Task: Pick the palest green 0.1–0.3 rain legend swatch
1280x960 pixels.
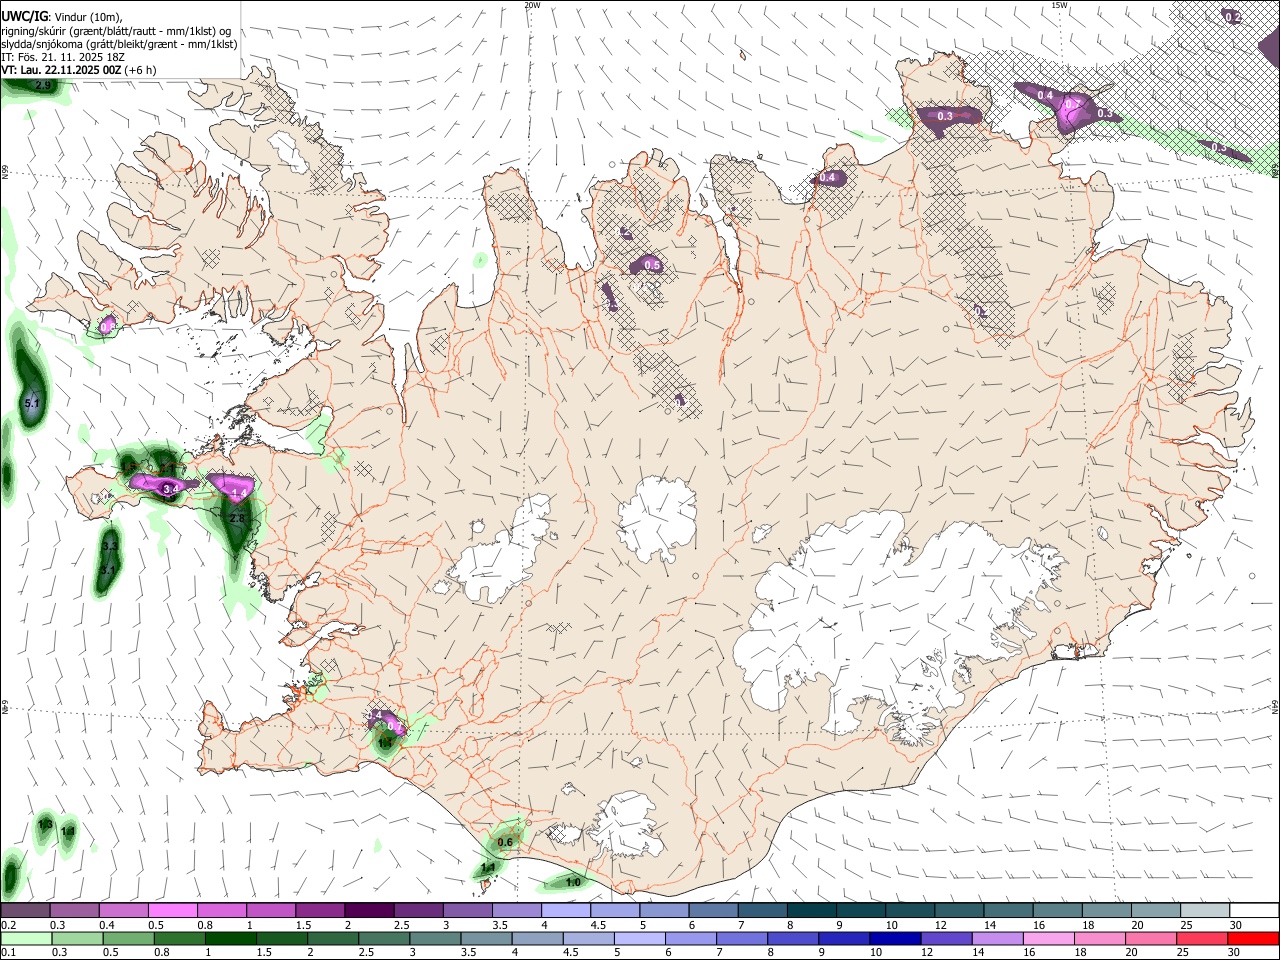Action: pos(25,938)
